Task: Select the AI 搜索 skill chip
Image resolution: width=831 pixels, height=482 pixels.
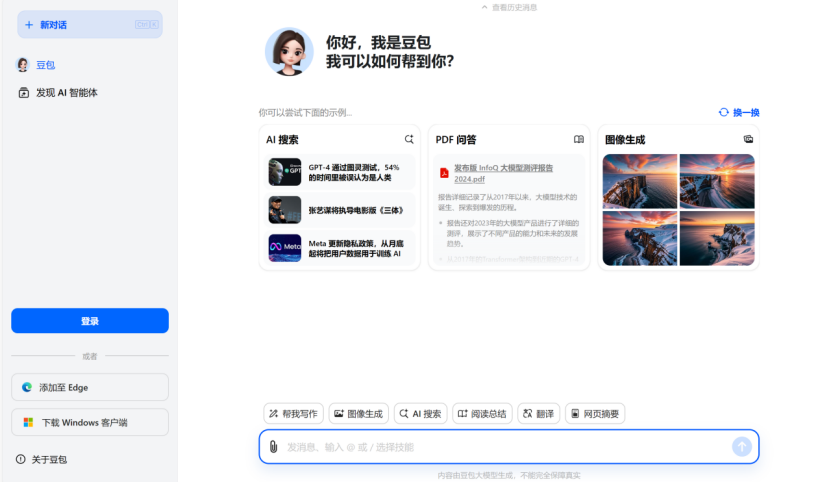Action: 421,414
